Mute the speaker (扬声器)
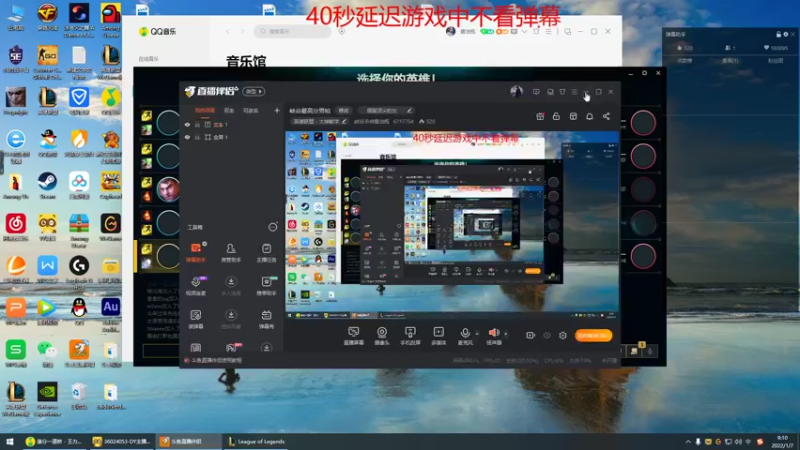Viewport: 800px width, 450px height. 493,336
